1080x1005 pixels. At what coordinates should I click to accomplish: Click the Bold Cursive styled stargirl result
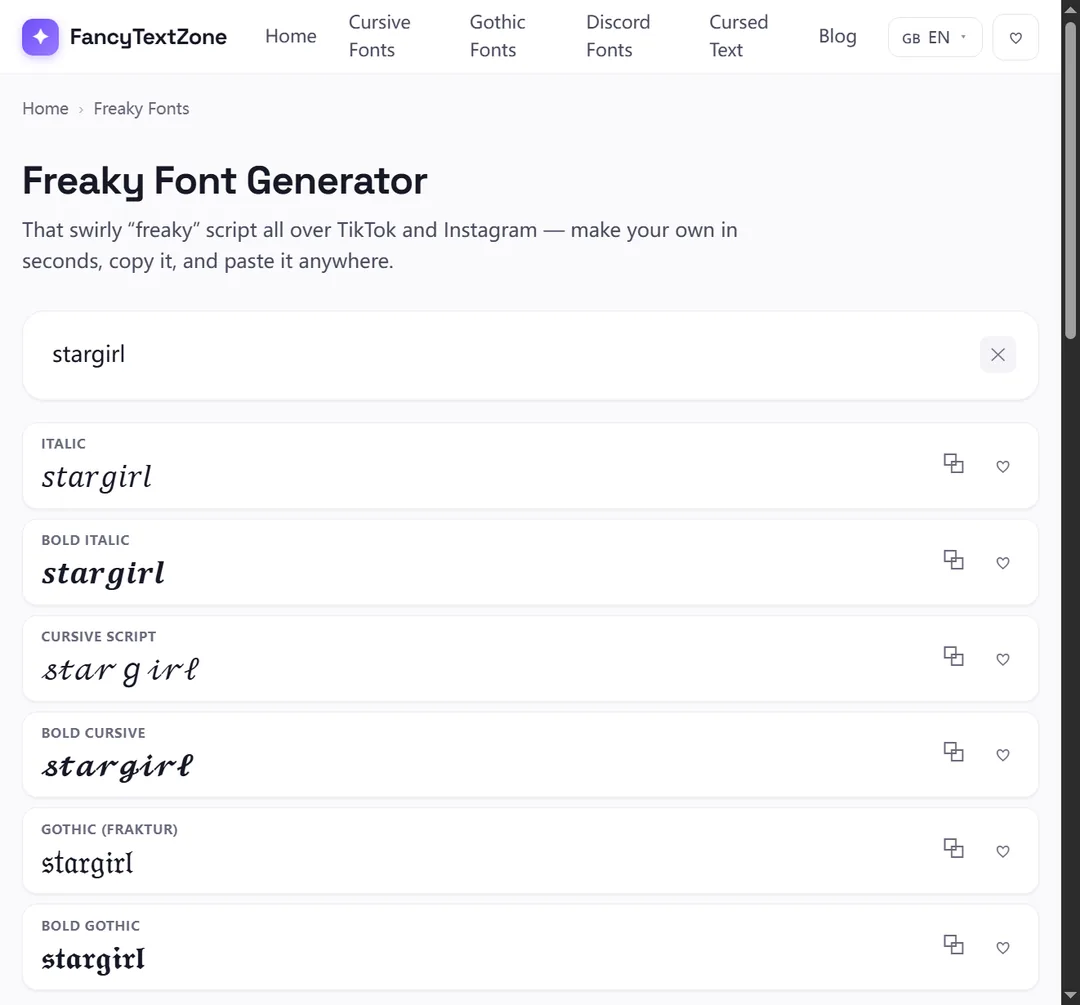[x=118, y=767]
